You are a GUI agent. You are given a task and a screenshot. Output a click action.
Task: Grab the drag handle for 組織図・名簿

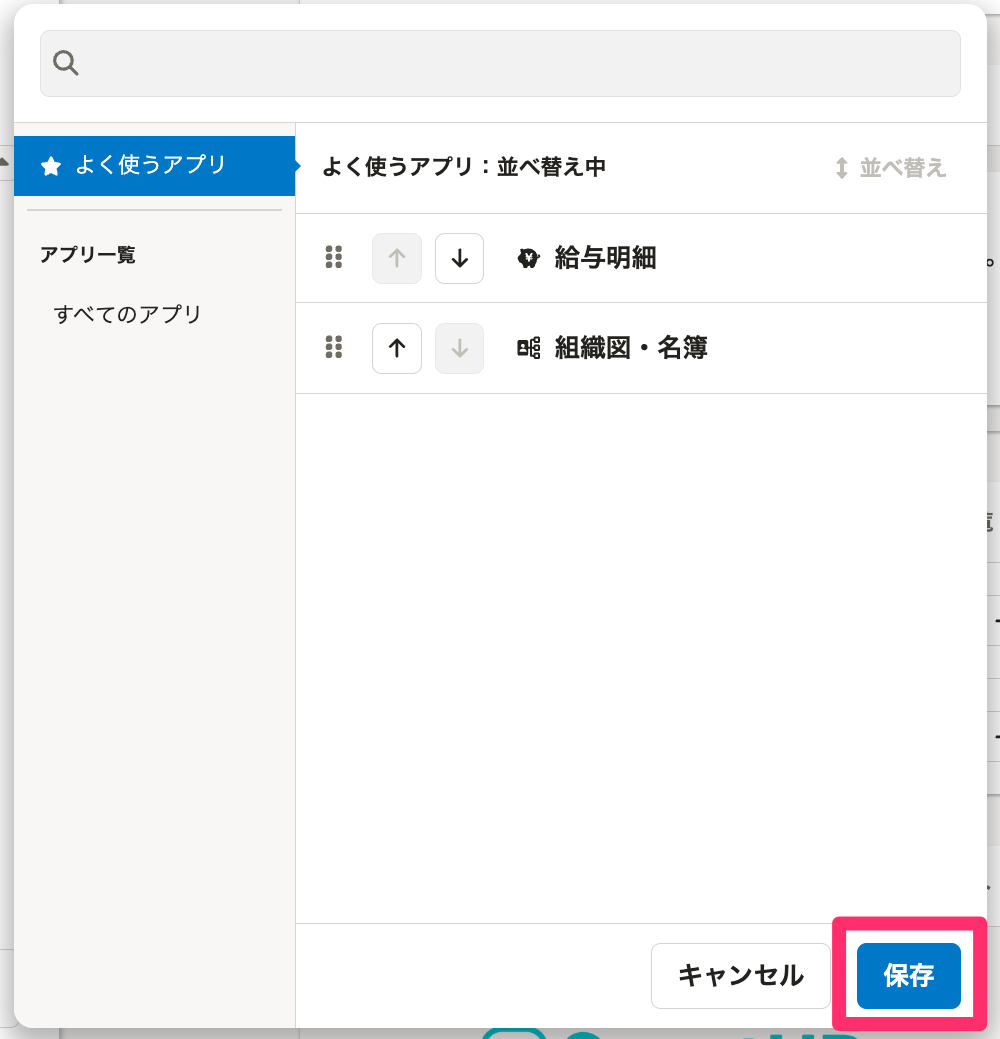pos(334,348)
